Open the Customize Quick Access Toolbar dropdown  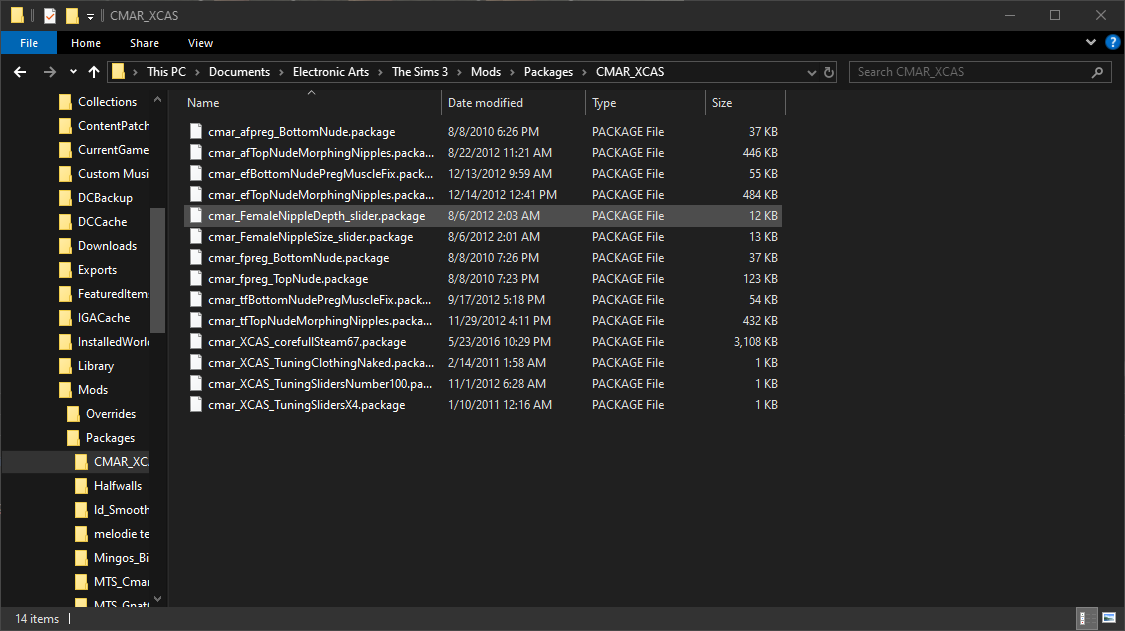(90, 16)
